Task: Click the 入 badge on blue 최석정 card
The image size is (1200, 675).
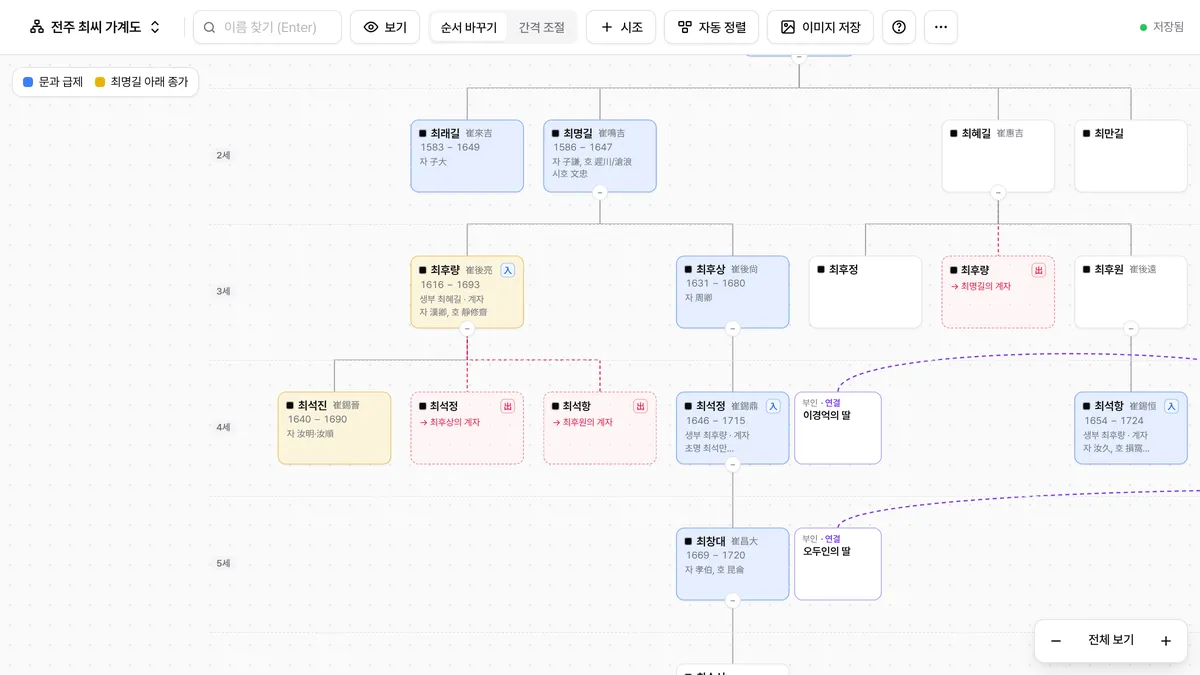Action: (773, 406)
